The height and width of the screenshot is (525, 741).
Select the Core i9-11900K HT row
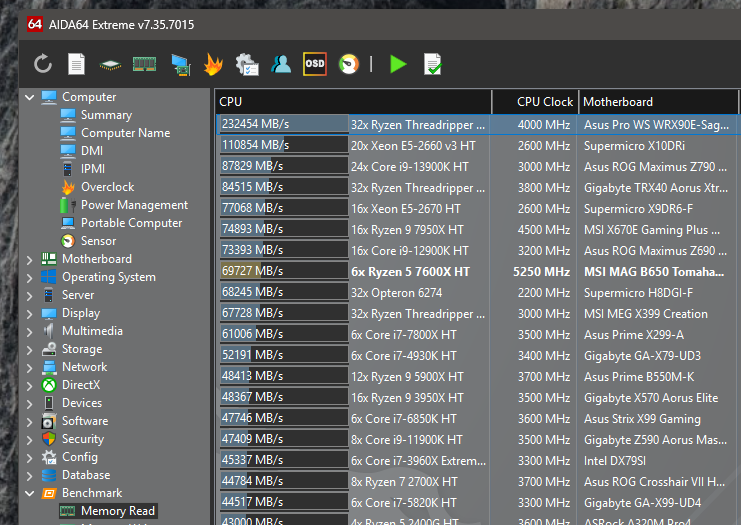[478, 439]
